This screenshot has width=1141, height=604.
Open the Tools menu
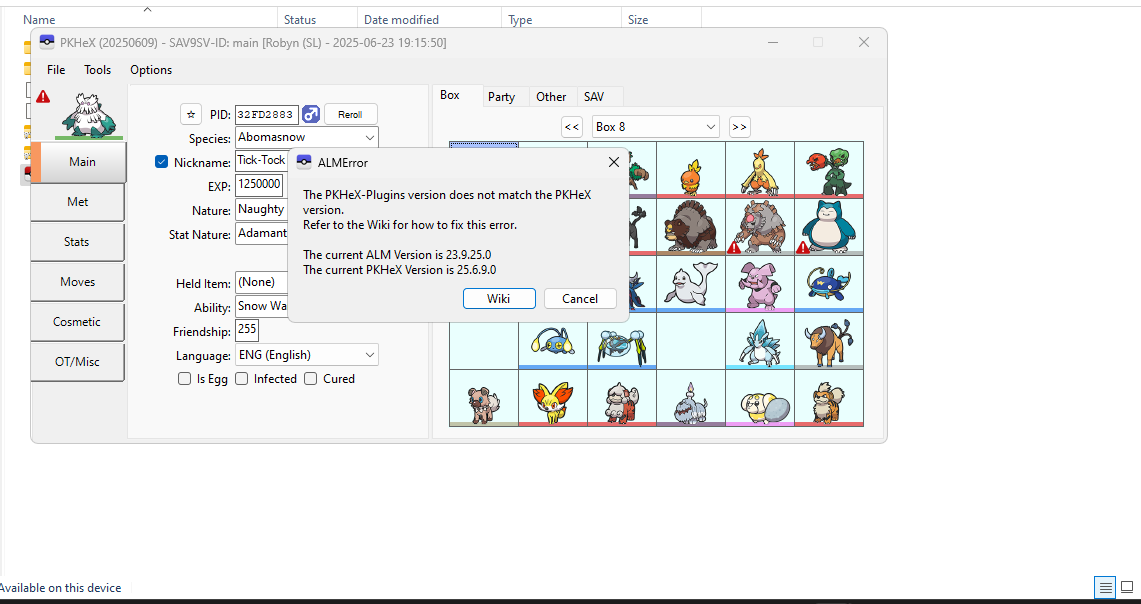(98, 70)
